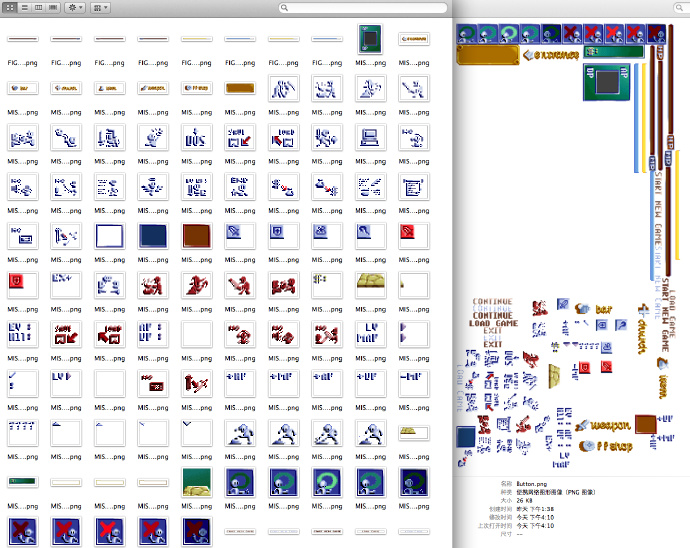Switch Finder to Cover Flow view

point(53,7)
